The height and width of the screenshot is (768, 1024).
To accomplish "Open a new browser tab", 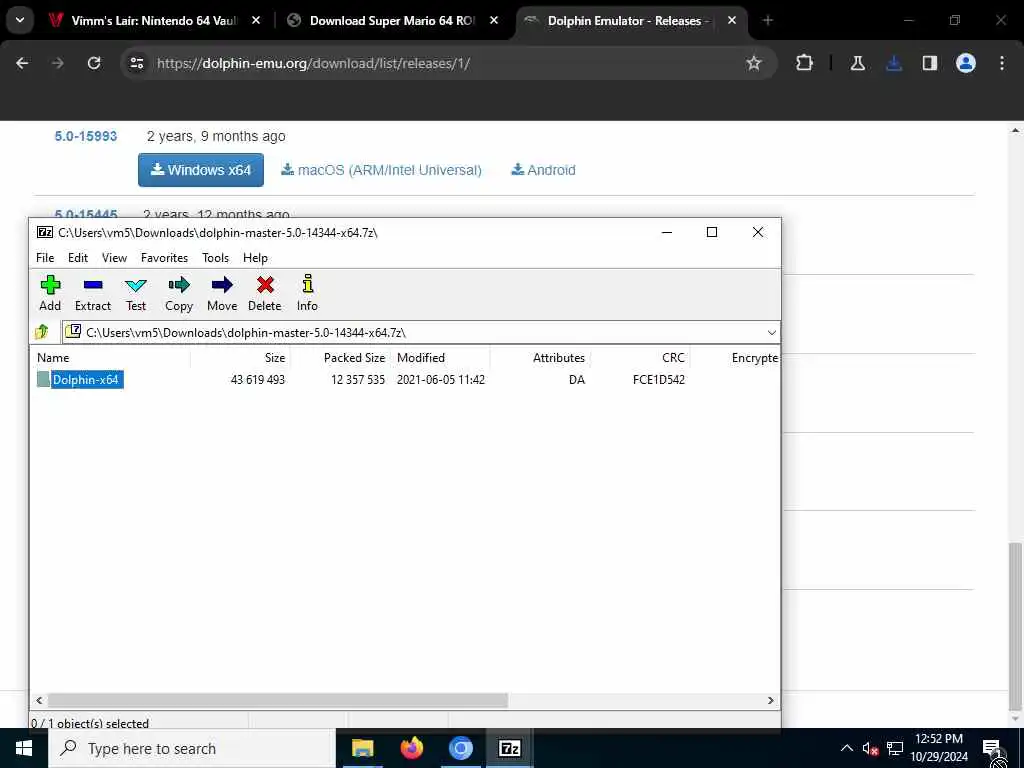I will click(767, 21).
